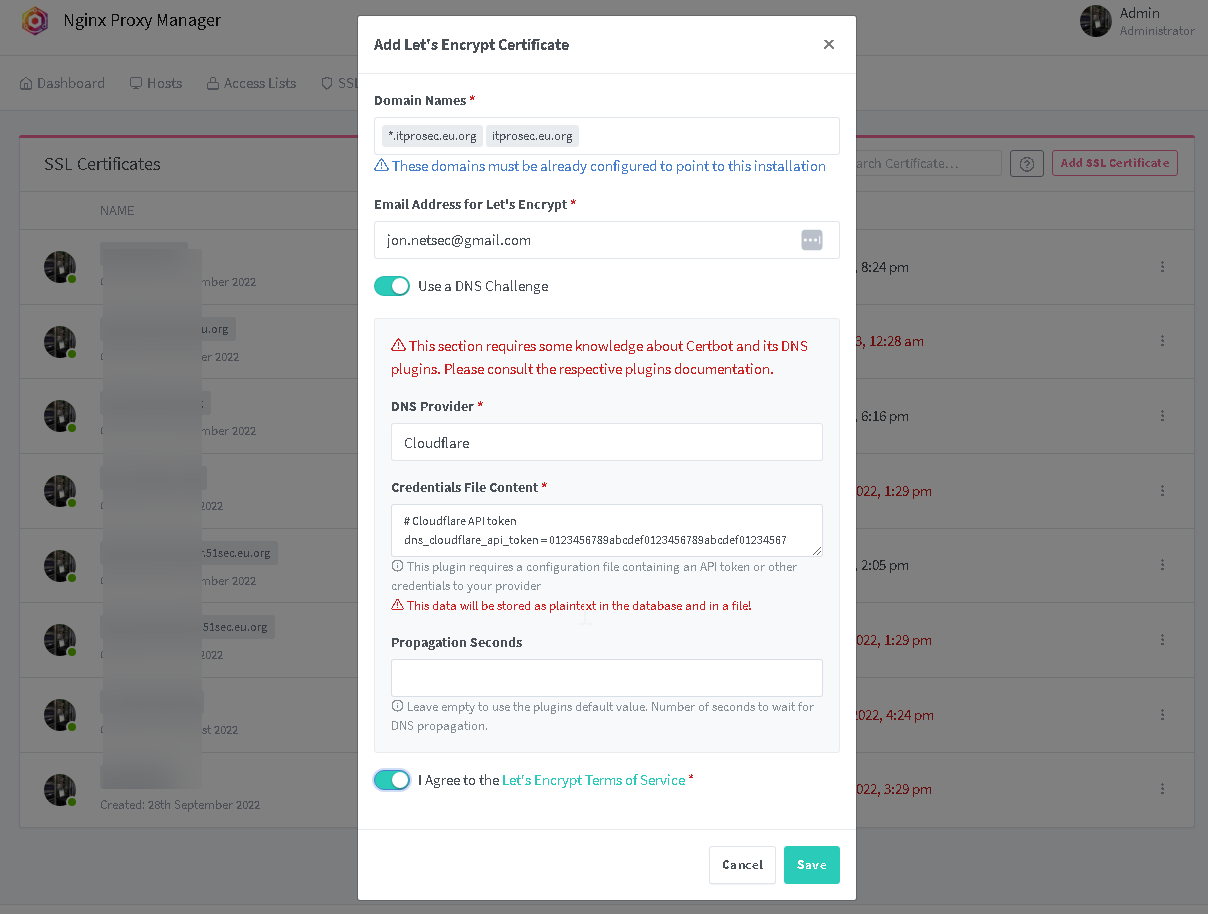Viewport: 1208px width, 914px height.
Task: Open the help question mark icon
Action: pos(1027,163)
